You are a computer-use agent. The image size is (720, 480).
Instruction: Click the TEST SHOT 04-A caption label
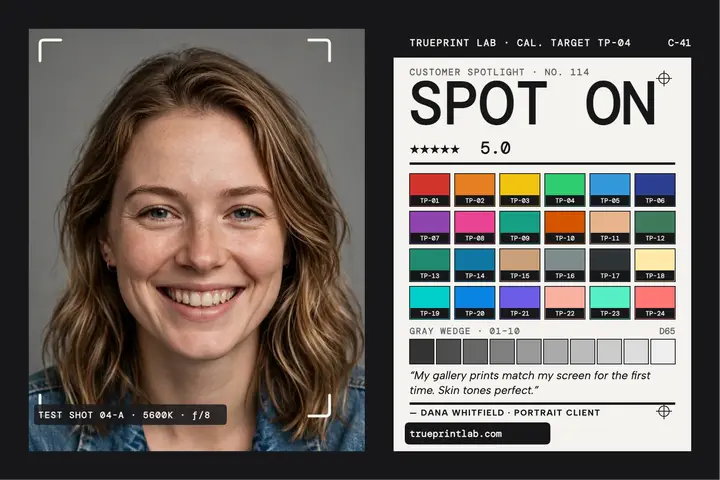coord(130,415)
